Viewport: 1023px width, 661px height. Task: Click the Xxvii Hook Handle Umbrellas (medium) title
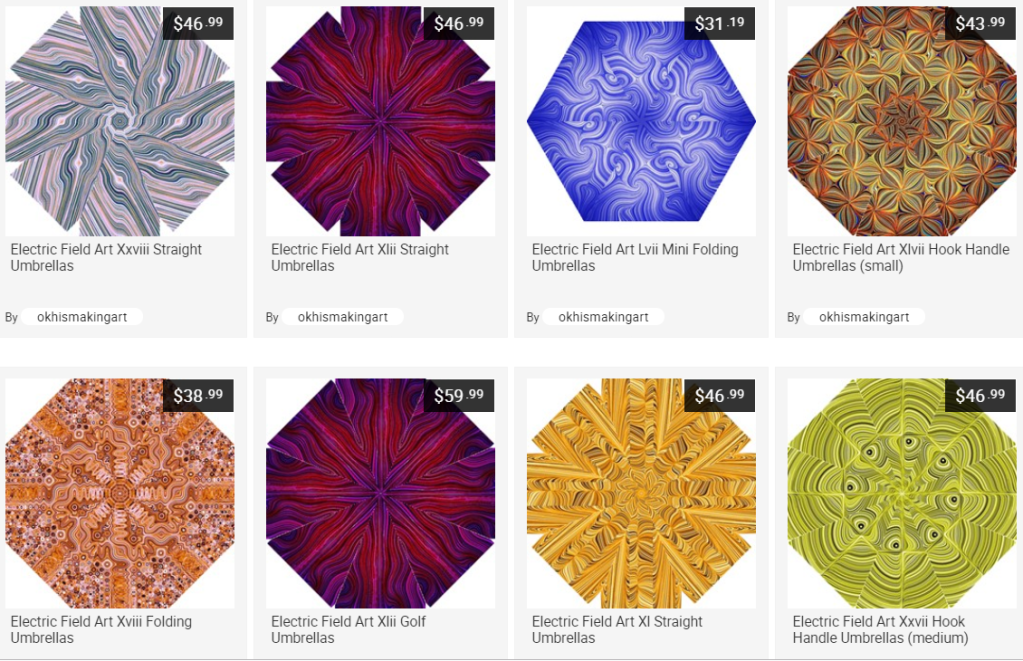click(x=880, y=630)
